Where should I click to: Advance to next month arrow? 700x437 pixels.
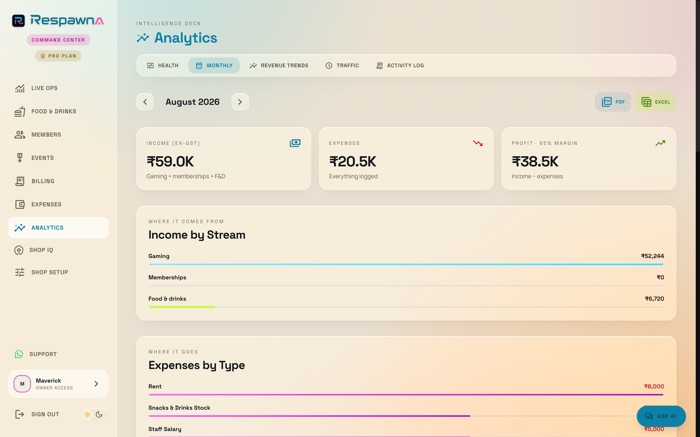coord(240,102)
